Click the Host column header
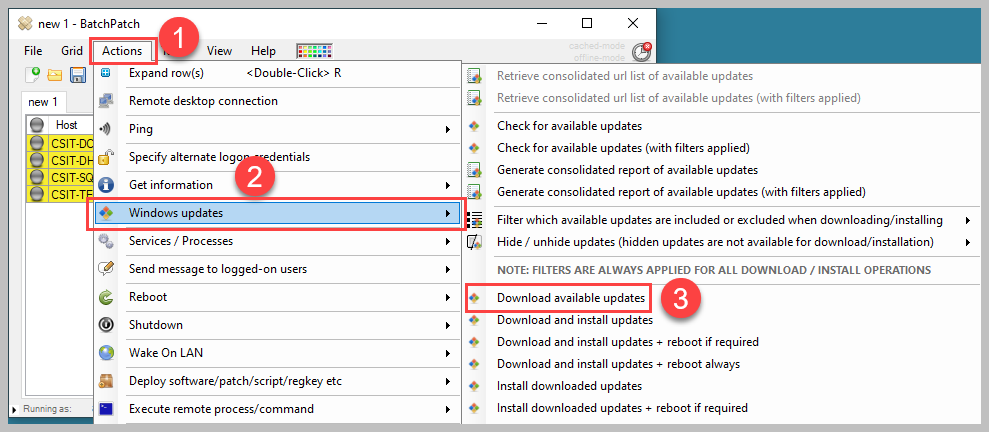 67,125
